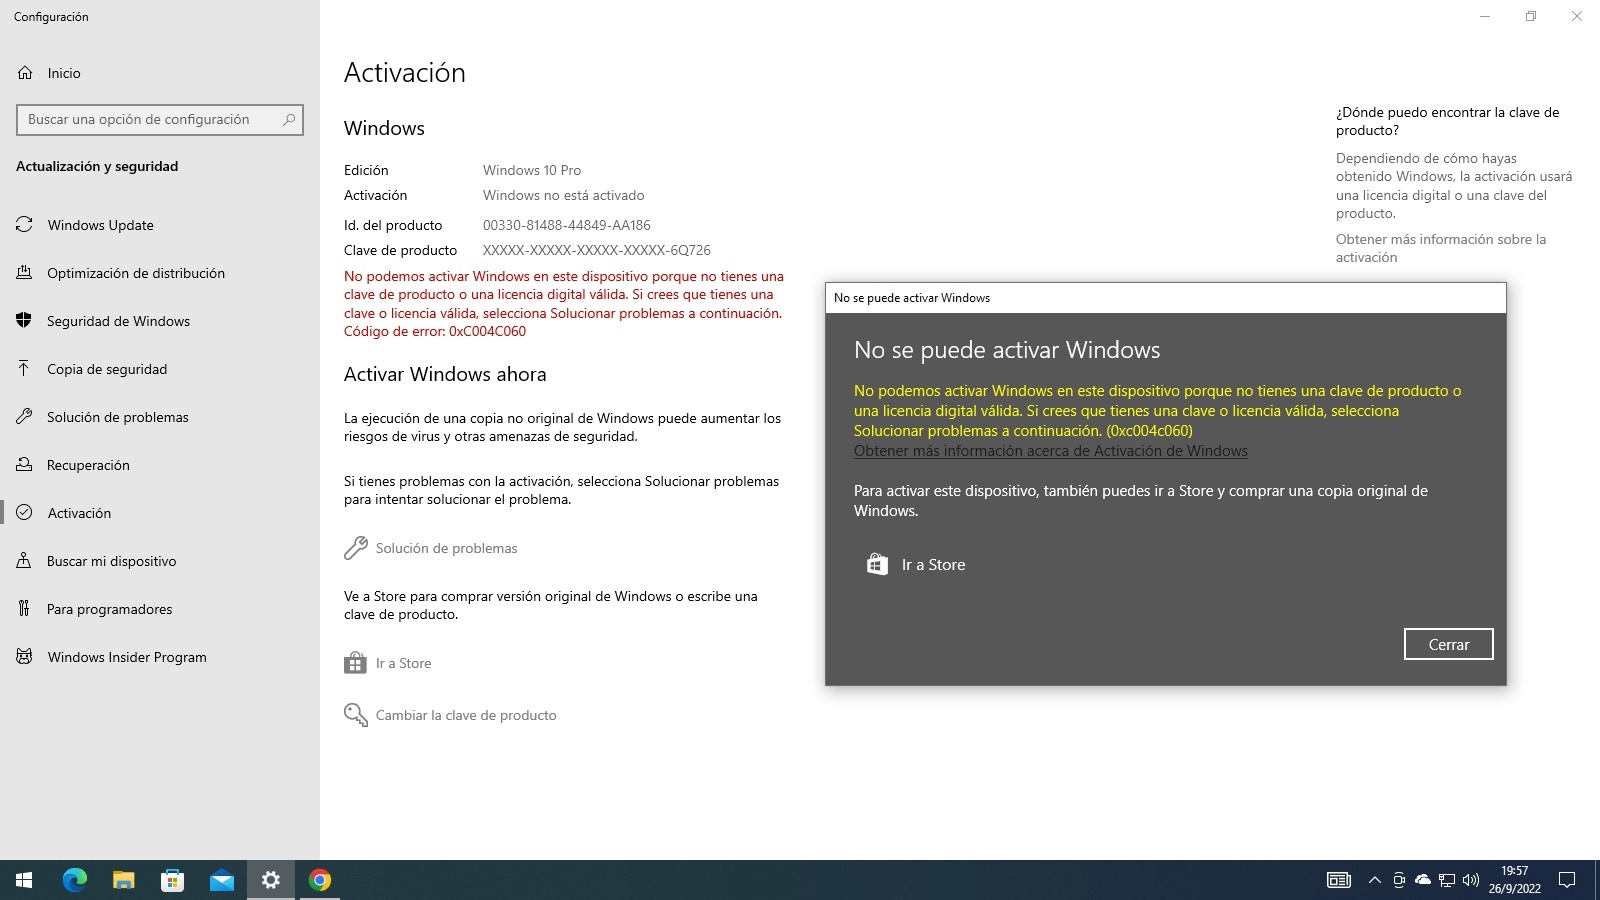Select the Copia de seguridad arrow icon
The width and height of the screenshot is (1600, 900).
[x=24, y=369]
